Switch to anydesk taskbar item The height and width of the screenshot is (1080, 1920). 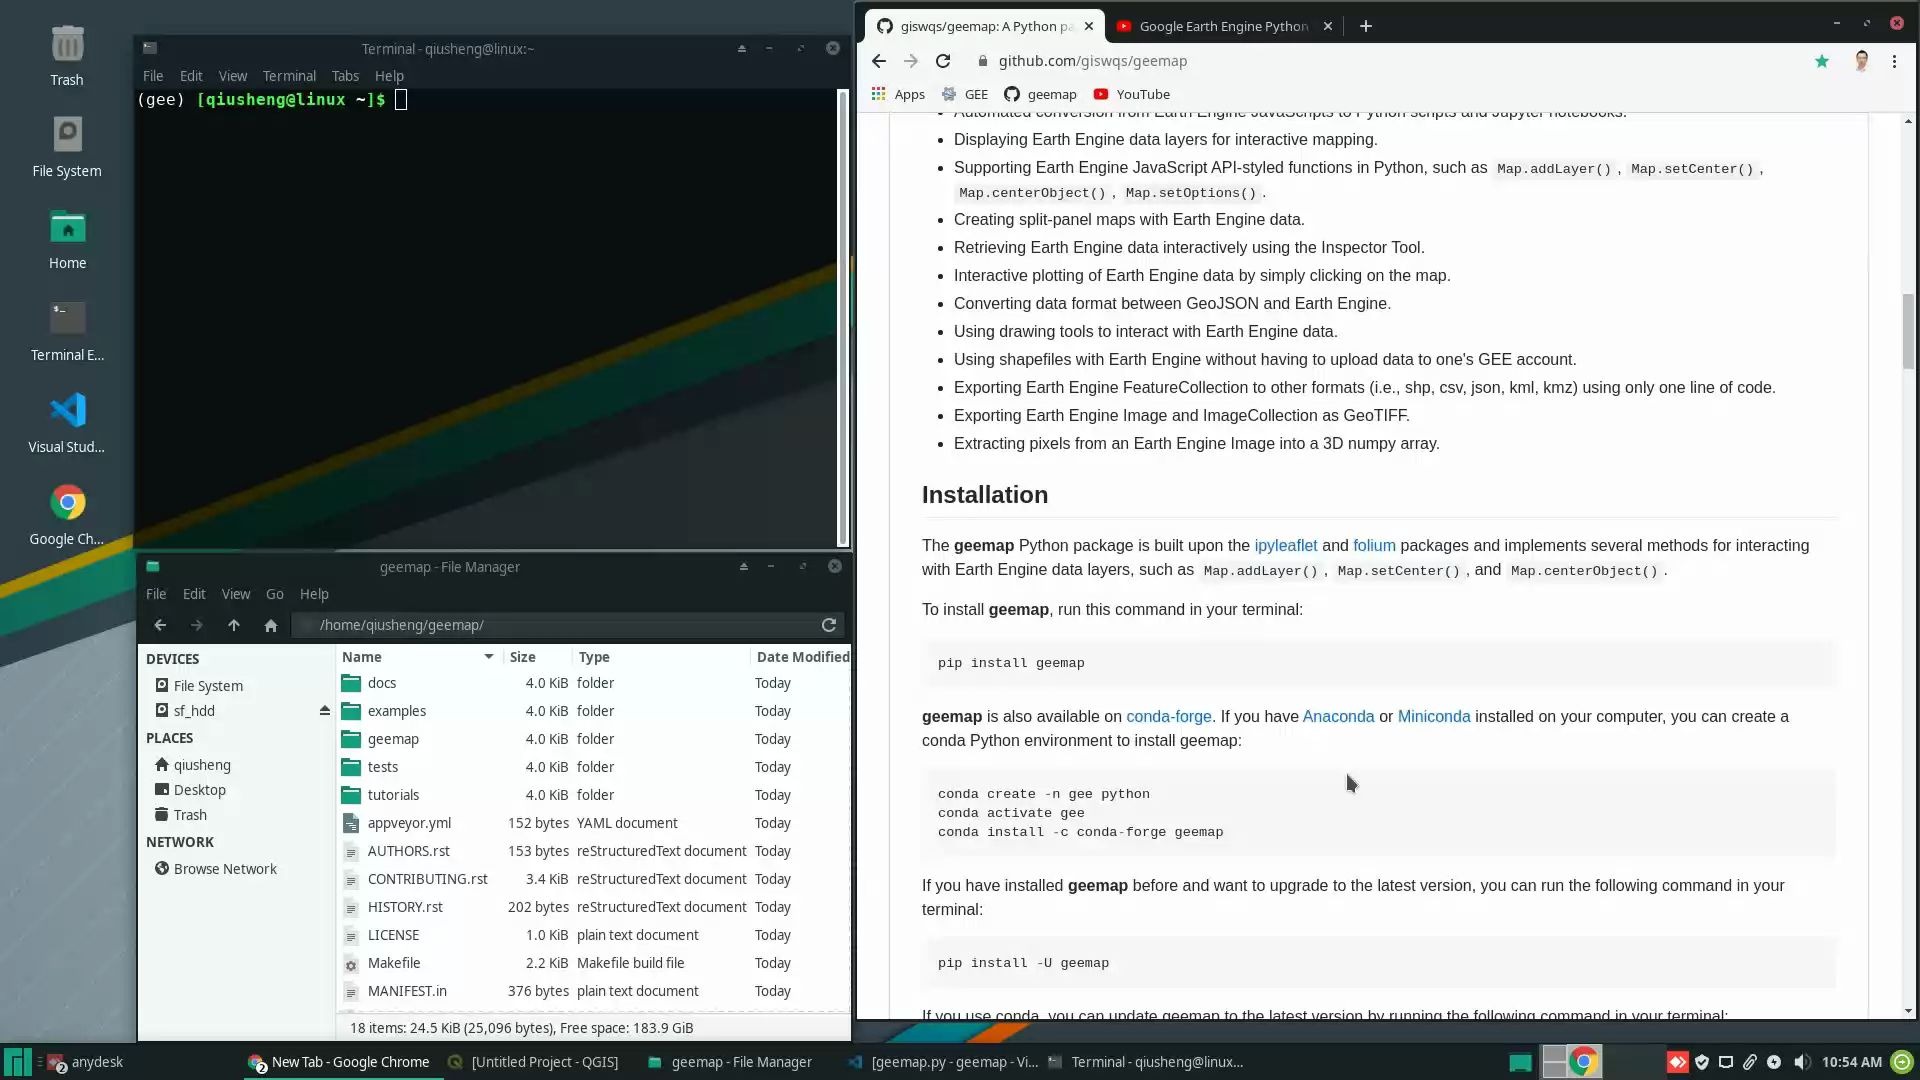click(85, 1062)
